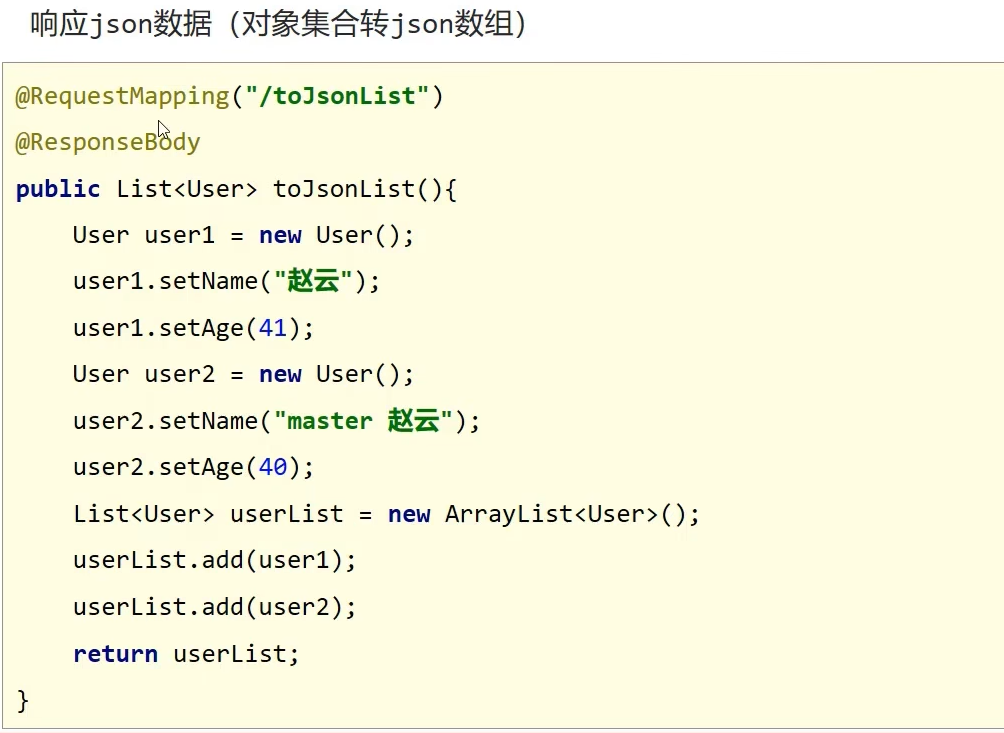This screenshot has height=733, width=1004.
Task: Click the number 41 in setAge
Action: (x=273, y=327)
